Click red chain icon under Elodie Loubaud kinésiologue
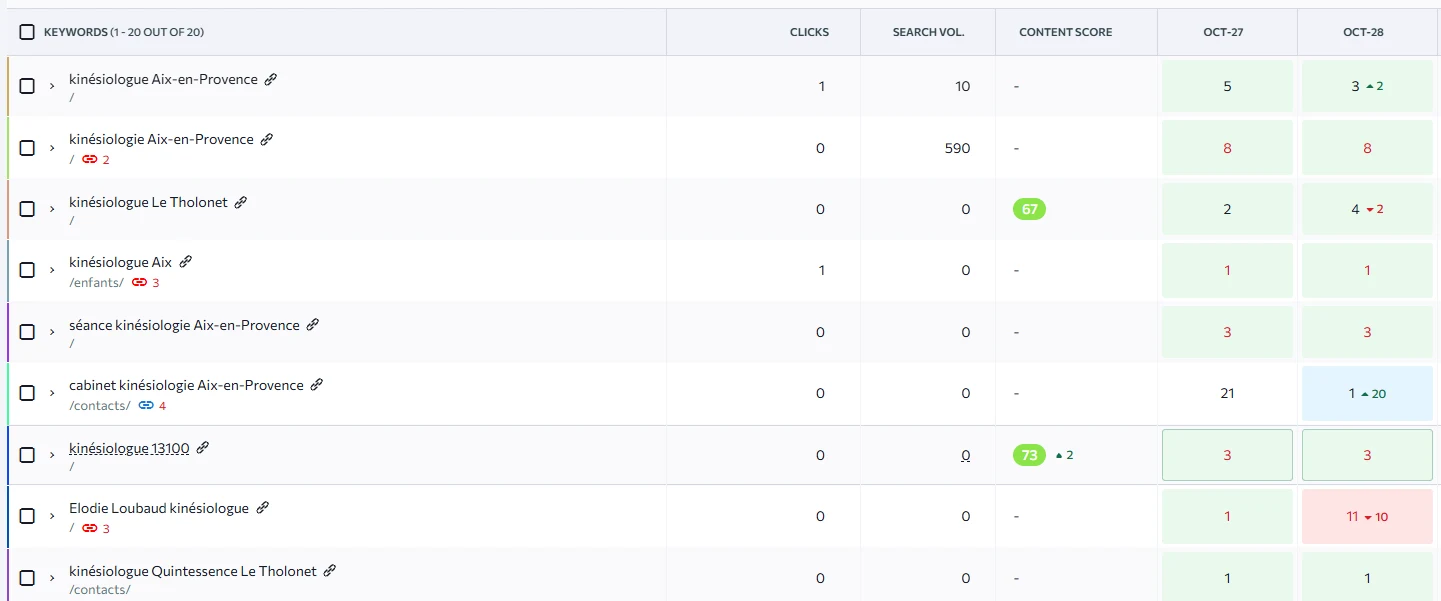Viewport: 1441px width, 601px height. point(90,528)
